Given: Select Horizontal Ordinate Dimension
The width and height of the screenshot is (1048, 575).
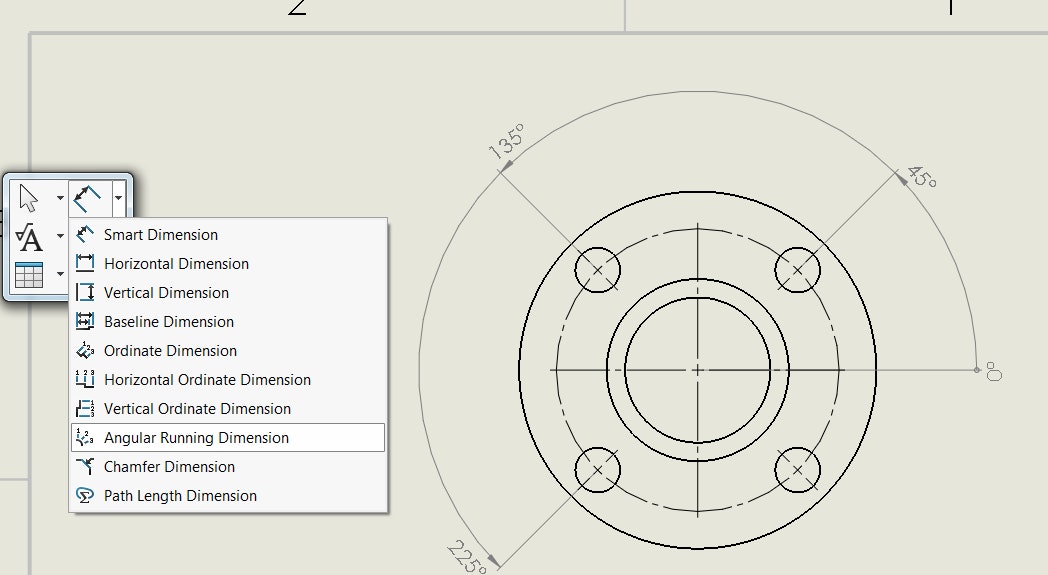Looking at the screenshot, I should tap(207, 380).
